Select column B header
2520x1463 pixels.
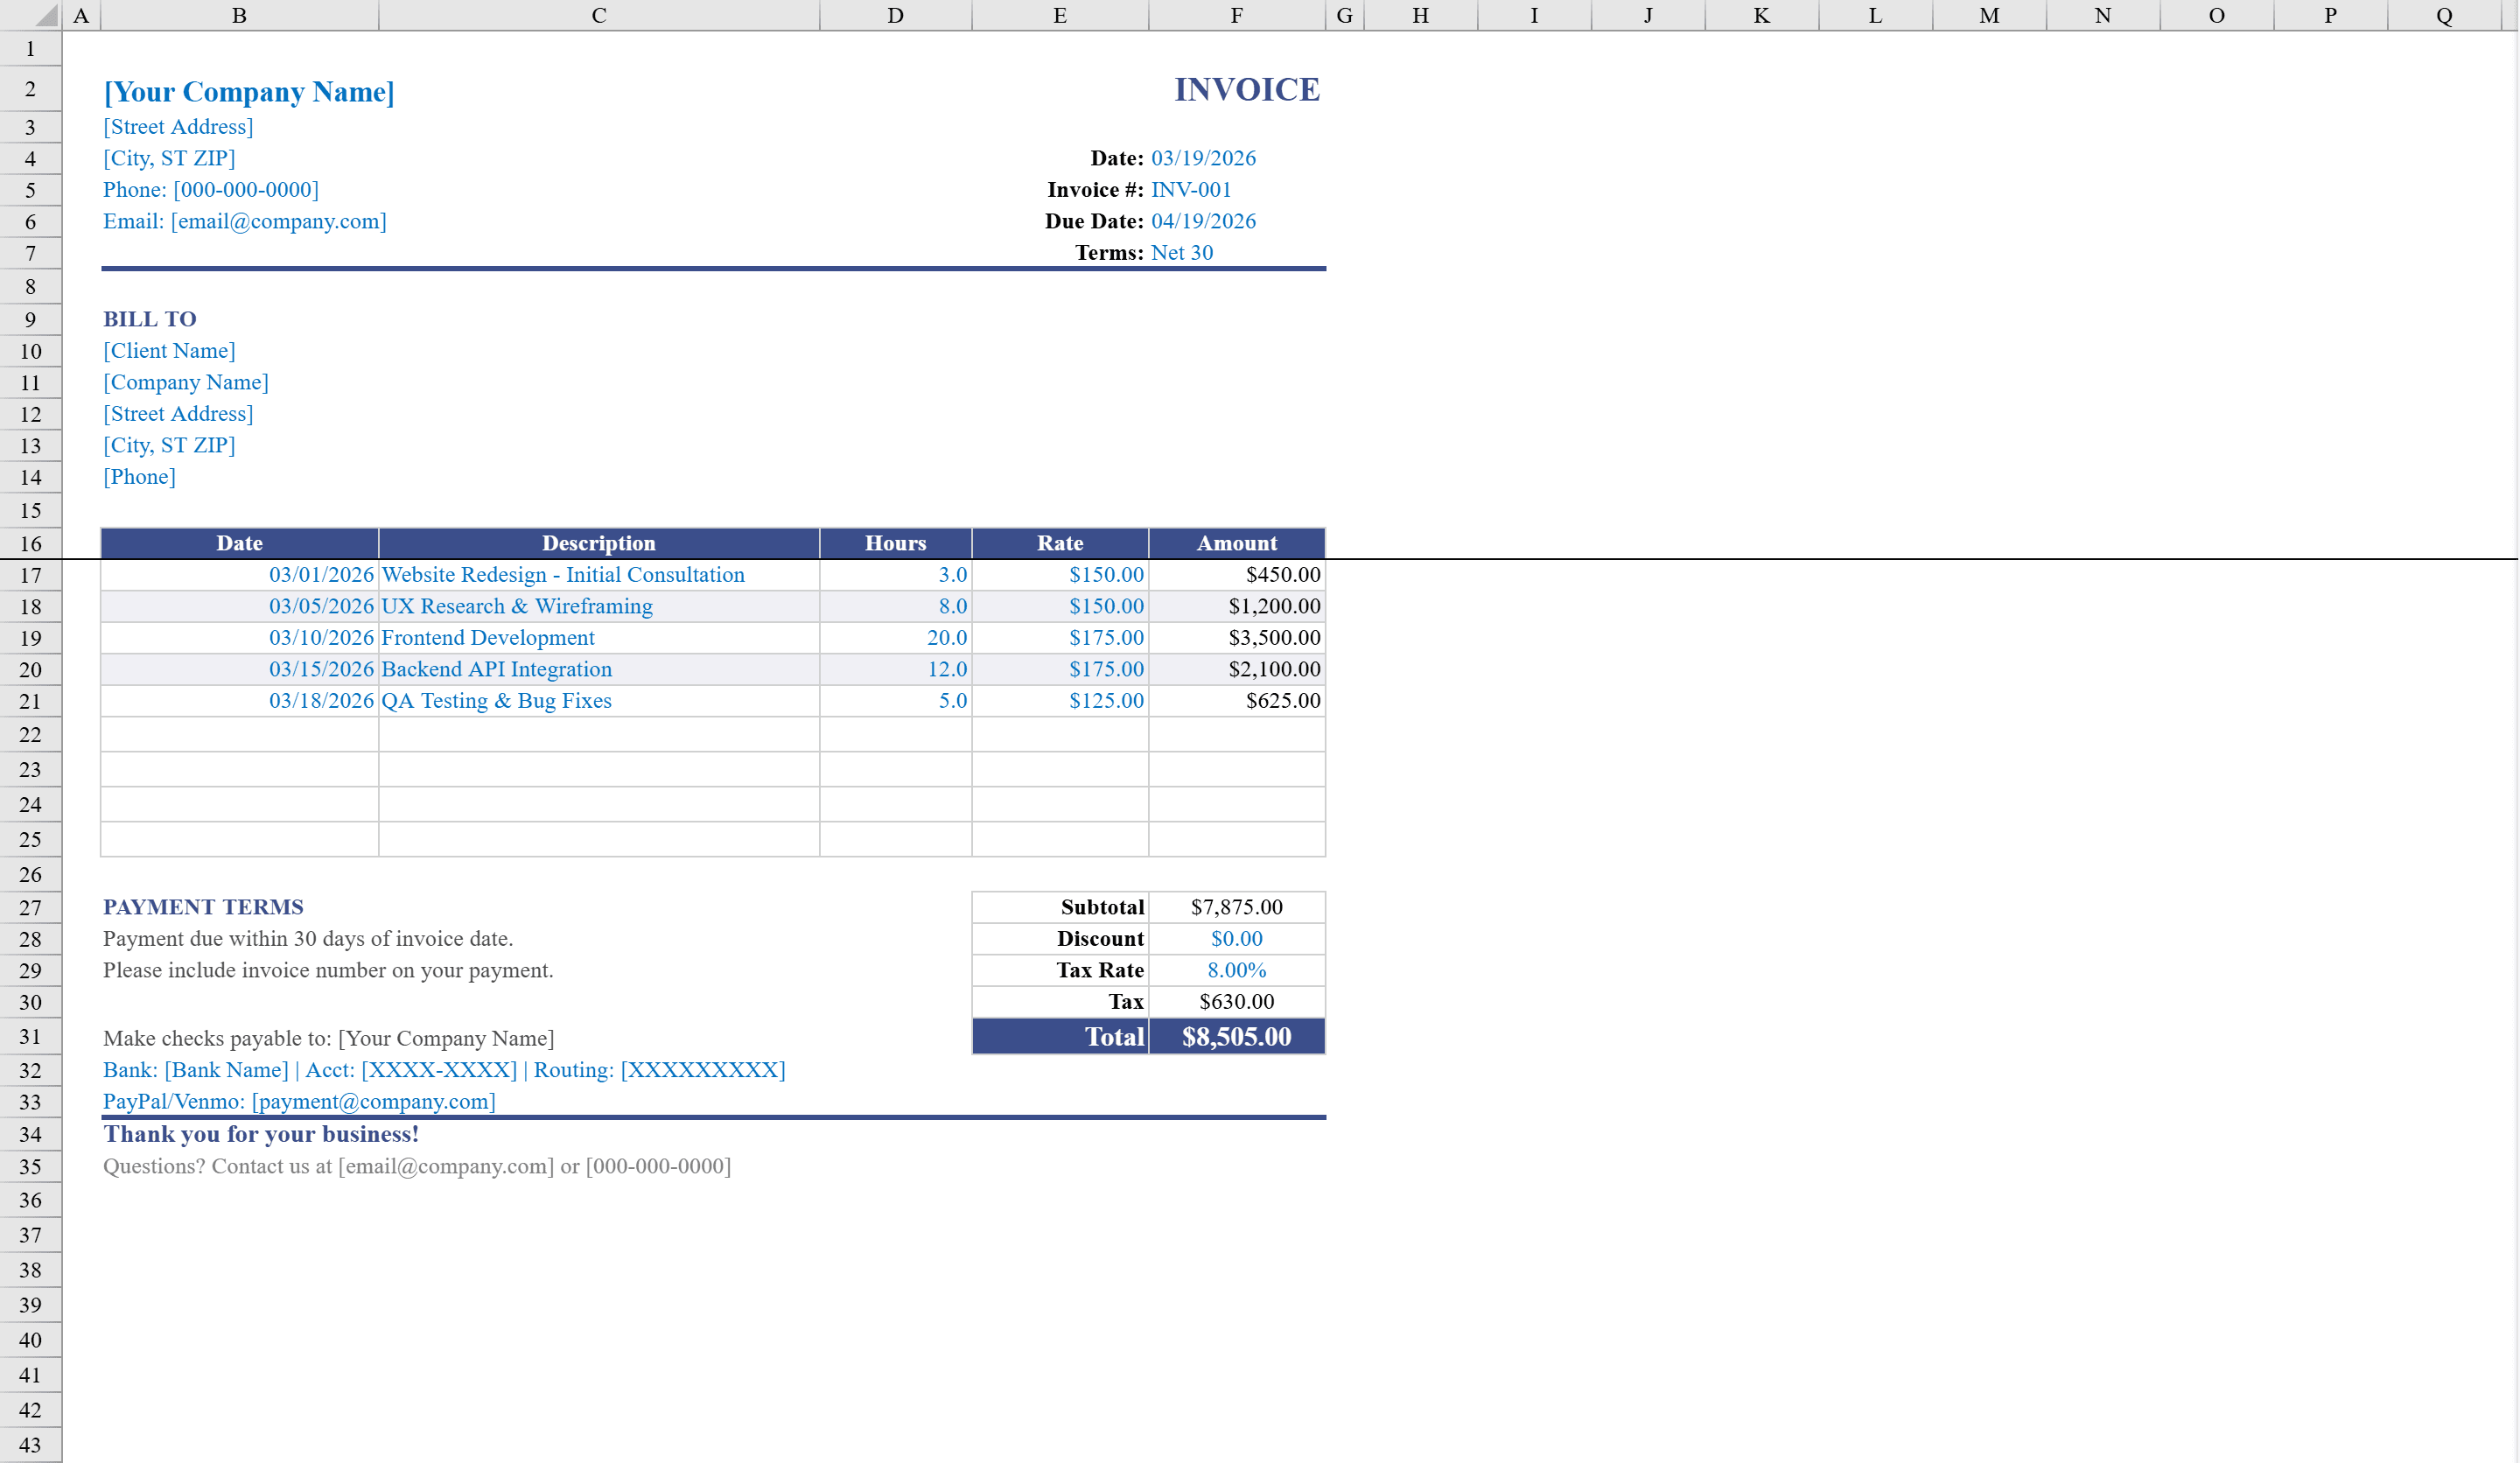tap(239, 15)
